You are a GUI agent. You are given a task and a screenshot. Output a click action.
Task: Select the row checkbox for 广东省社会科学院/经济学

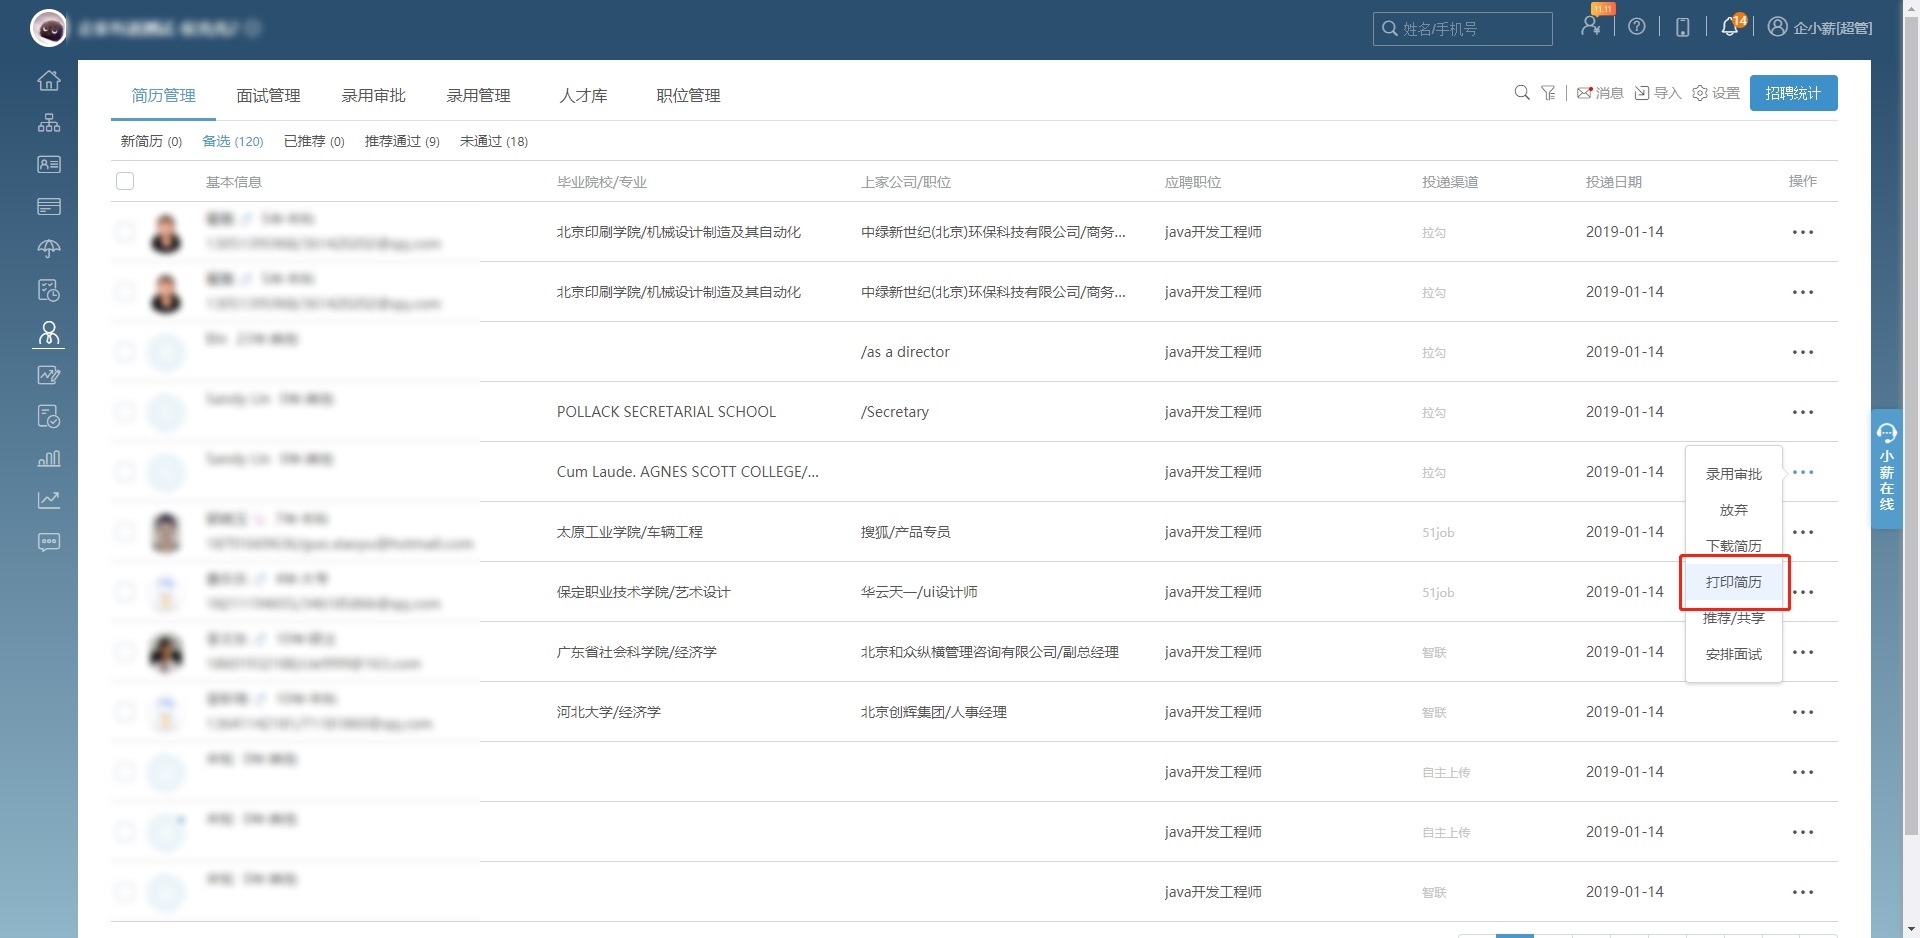coord(125,652)
